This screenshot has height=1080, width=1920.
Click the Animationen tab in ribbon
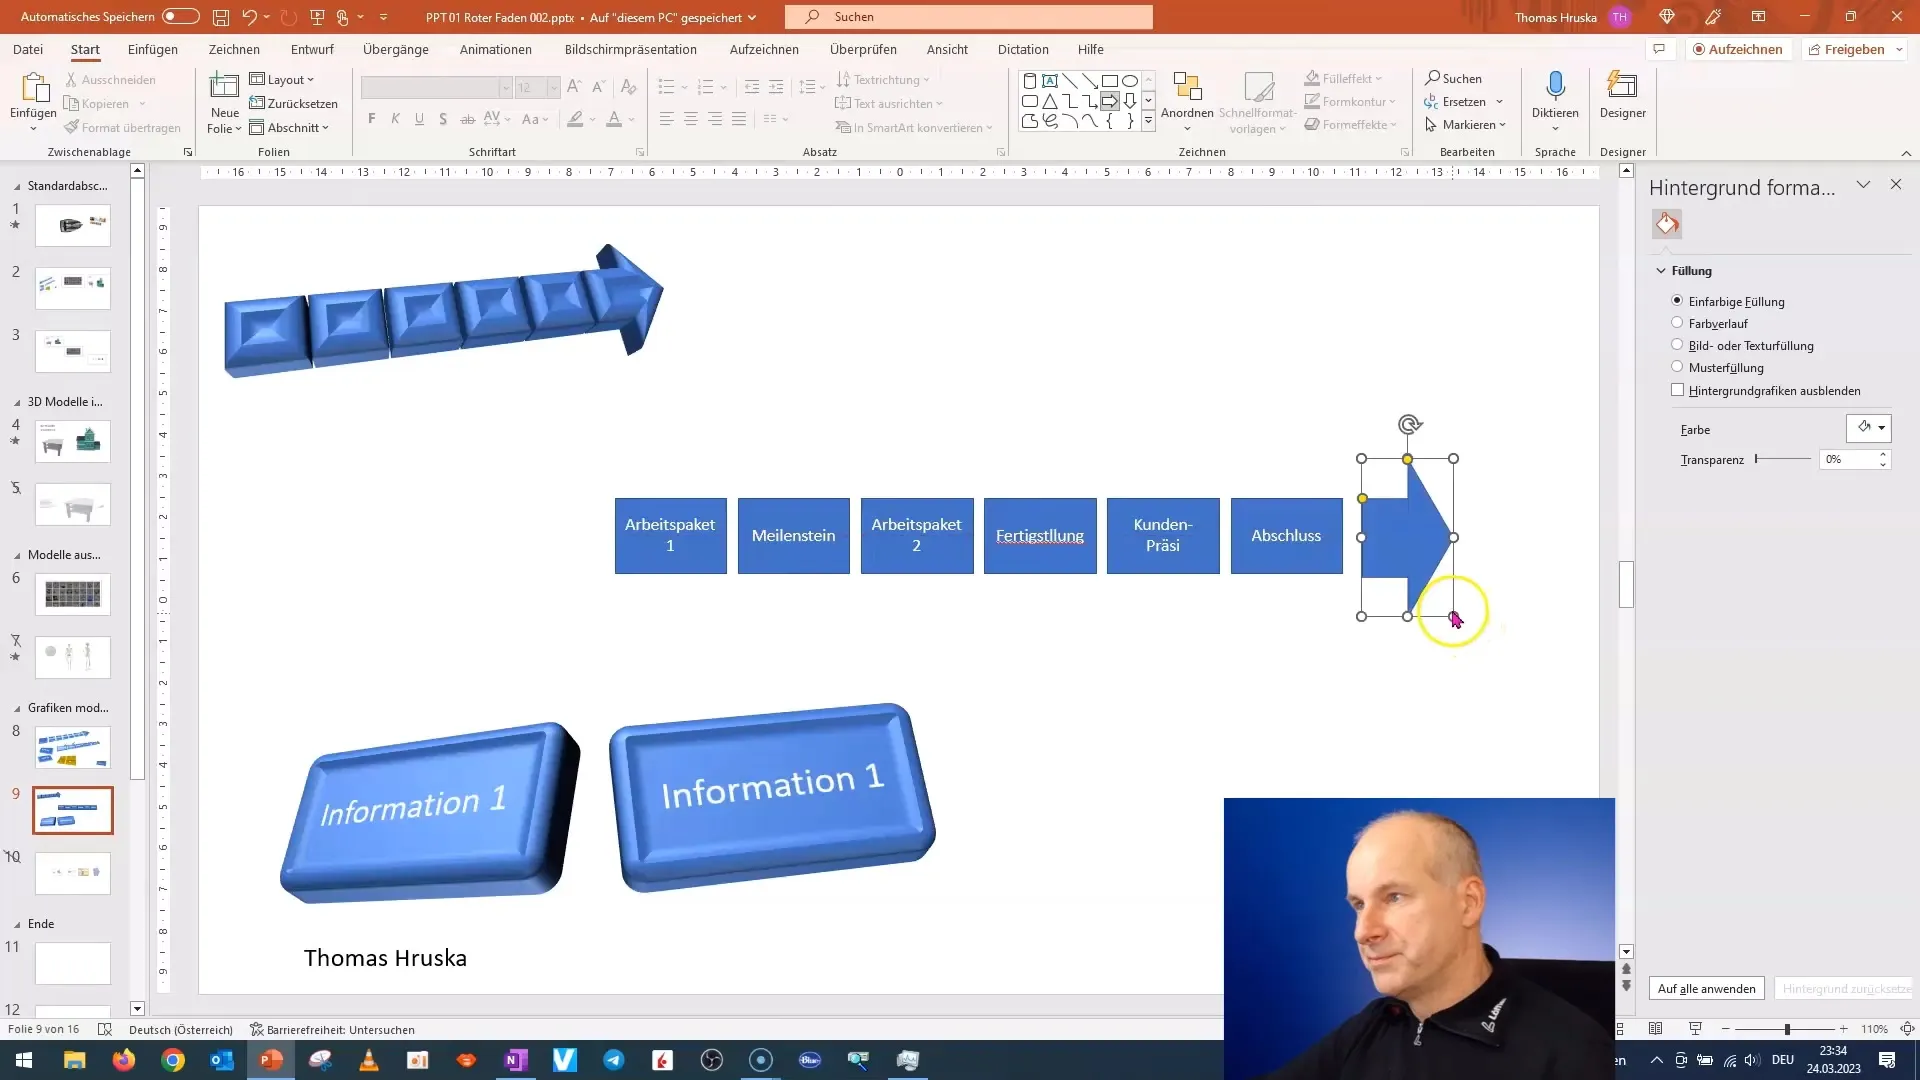point(497,49)
